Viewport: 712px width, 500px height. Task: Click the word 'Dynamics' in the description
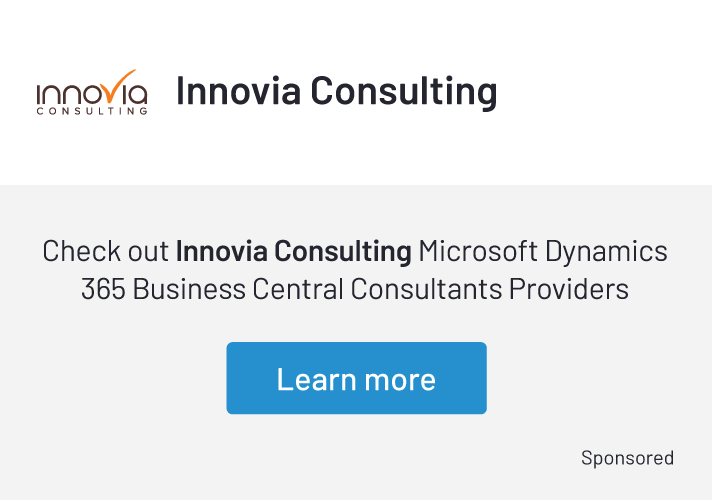click(x=605, y=251)
